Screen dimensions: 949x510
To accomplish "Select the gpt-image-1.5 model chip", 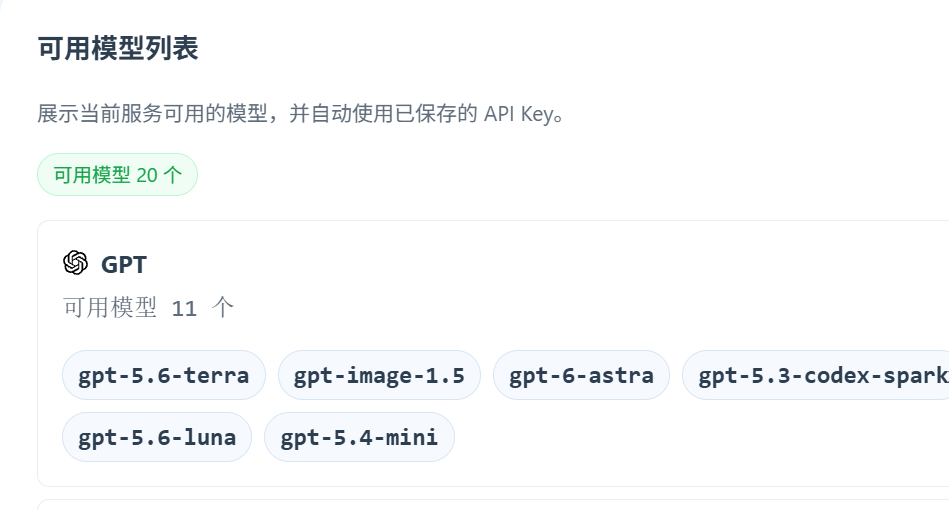I will coord(379,375).
